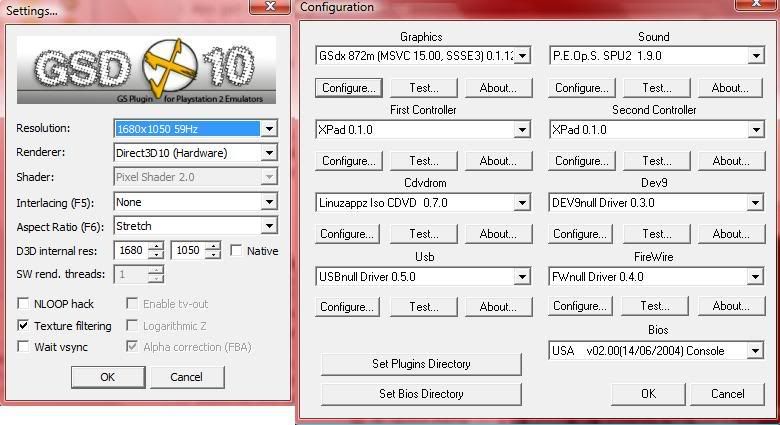Screen dimensions: 780x425
Task: Expand the Second Controller plugin dropdown
Action: pos(657,130)
